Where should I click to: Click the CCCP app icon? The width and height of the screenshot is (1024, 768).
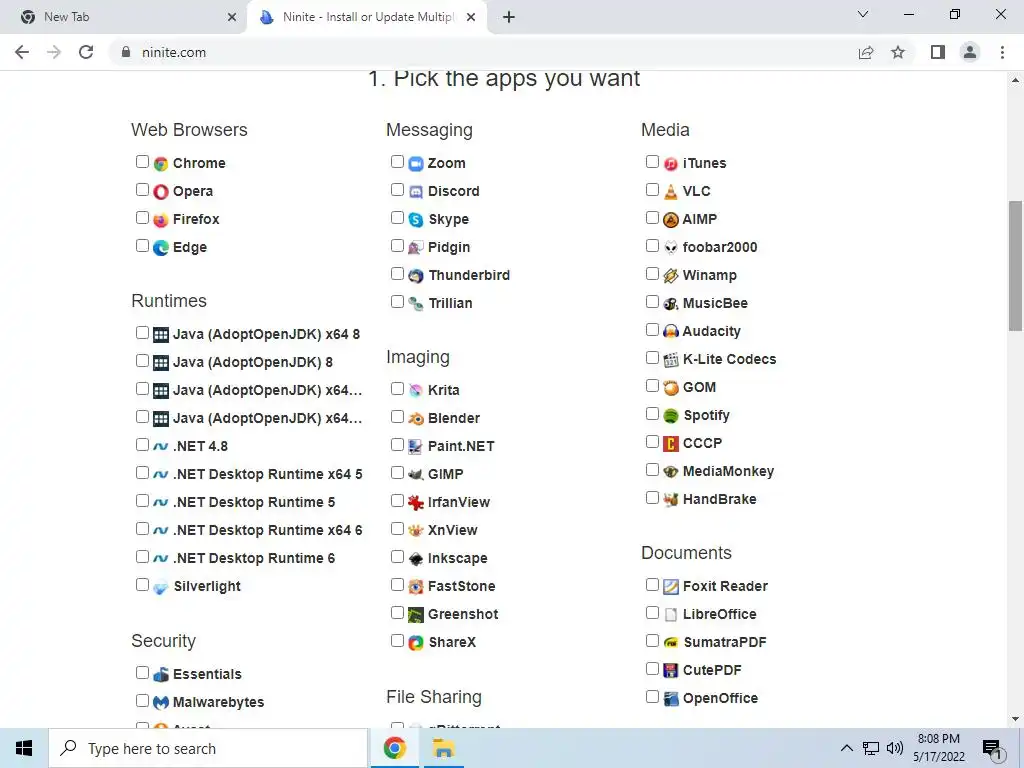[x=671, y=443]
